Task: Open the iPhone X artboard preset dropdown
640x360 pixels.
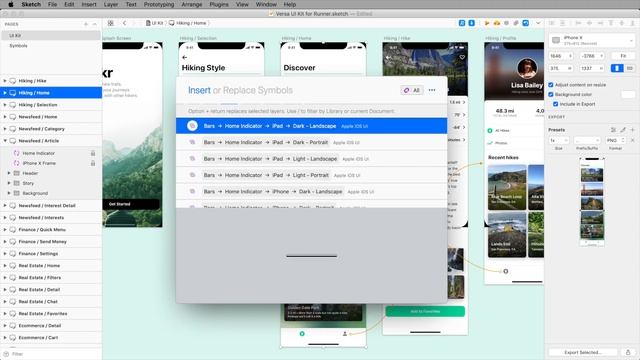Action: click(591, 40)
